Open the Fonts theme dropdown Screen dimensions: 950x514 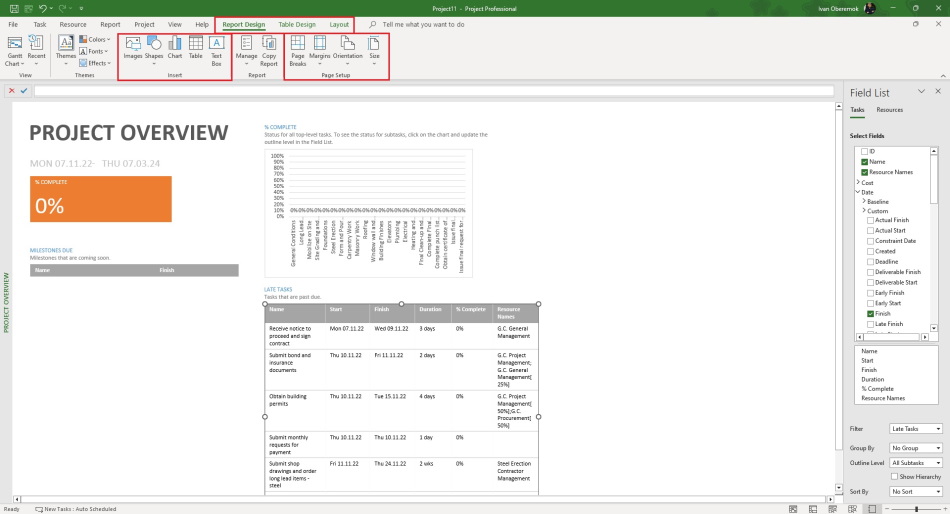click(94, 52)
